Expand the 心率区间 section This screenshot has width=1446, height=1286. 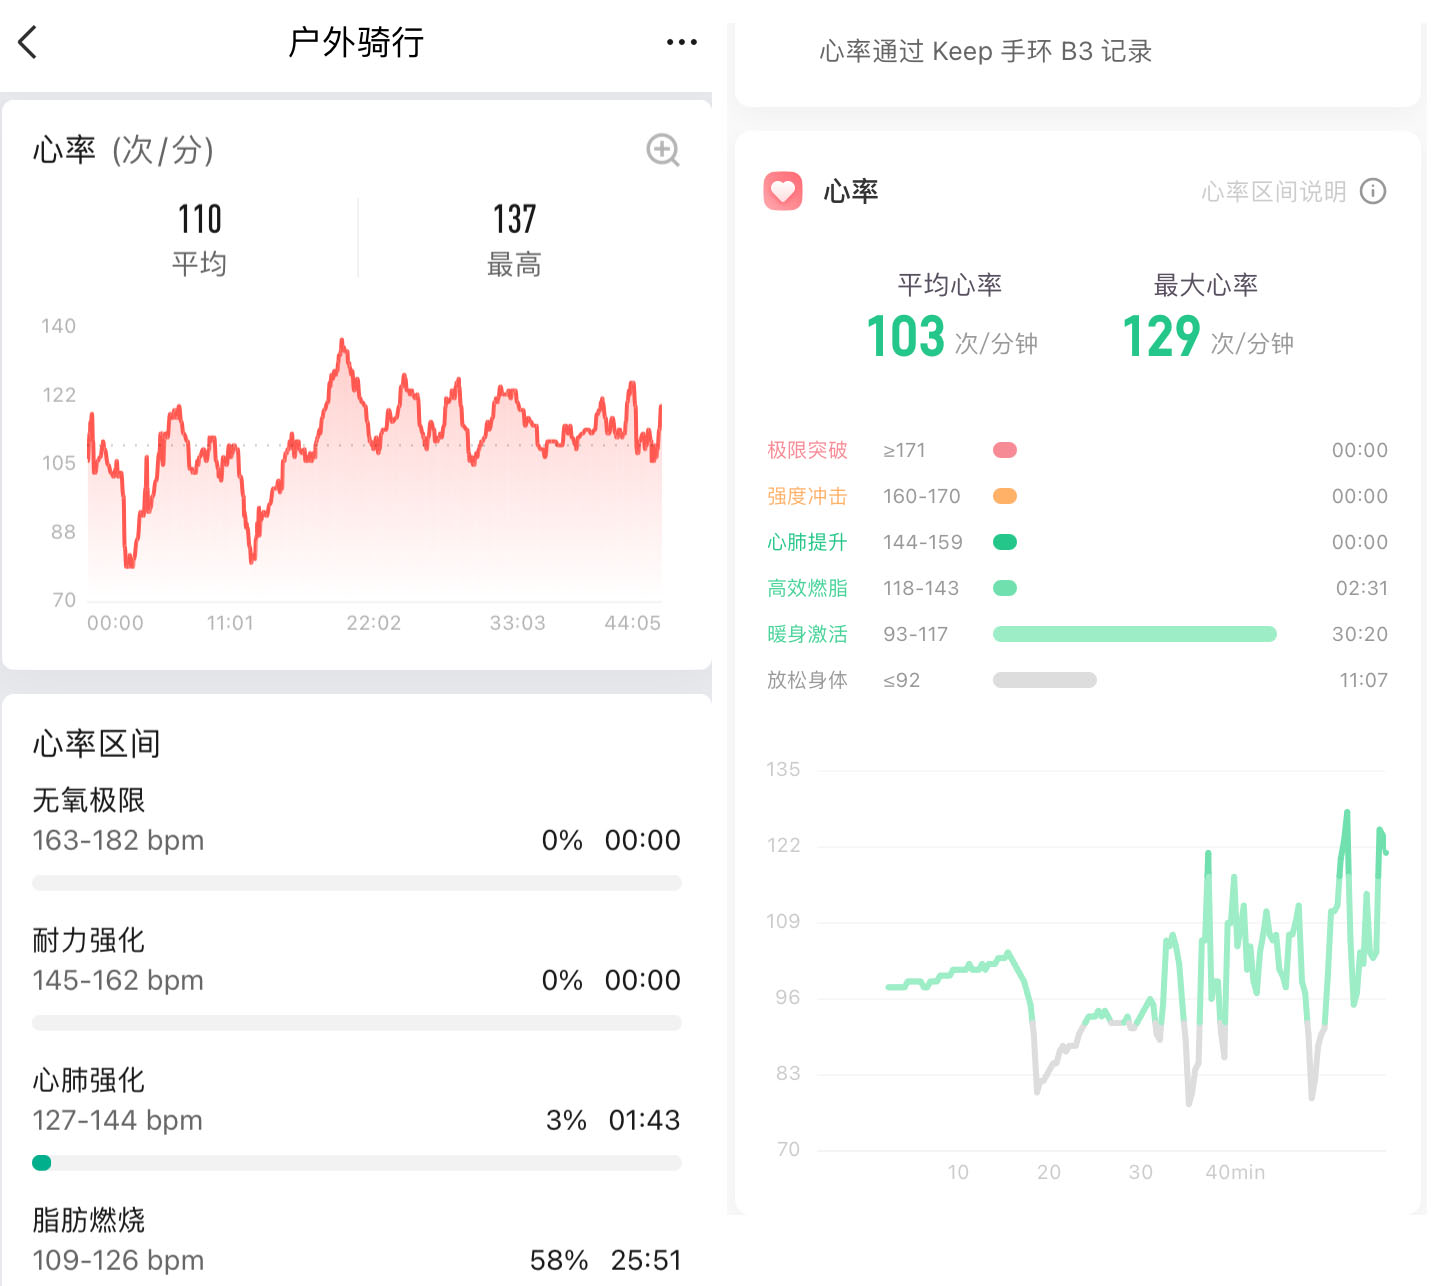[x=96, y=743]
